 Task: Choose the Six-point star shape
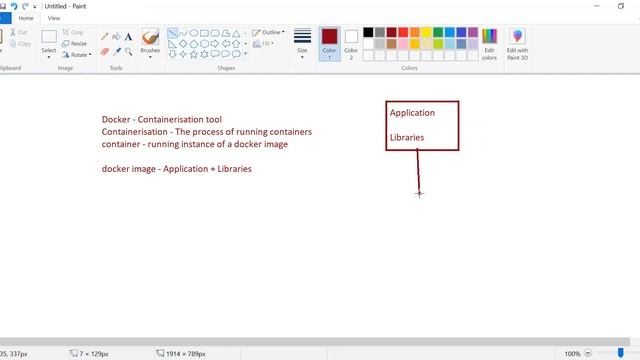(204, 54)
